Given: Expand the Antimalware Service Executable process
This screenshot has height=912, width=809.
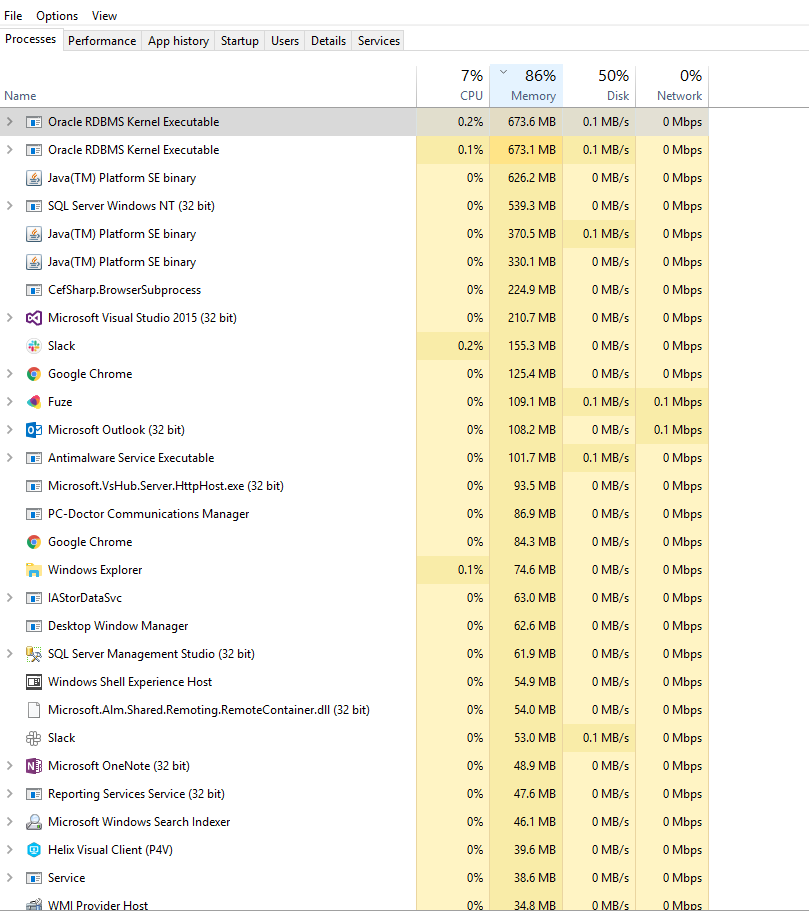Looking at the screenshot, I should (x=9, y=458).
